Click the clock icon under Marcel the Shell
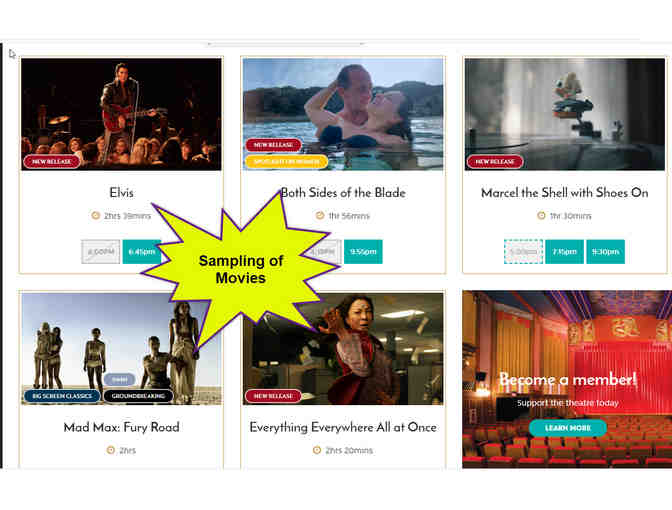The height and width of the screenshot is (510, 672). (x=541, y=216)
